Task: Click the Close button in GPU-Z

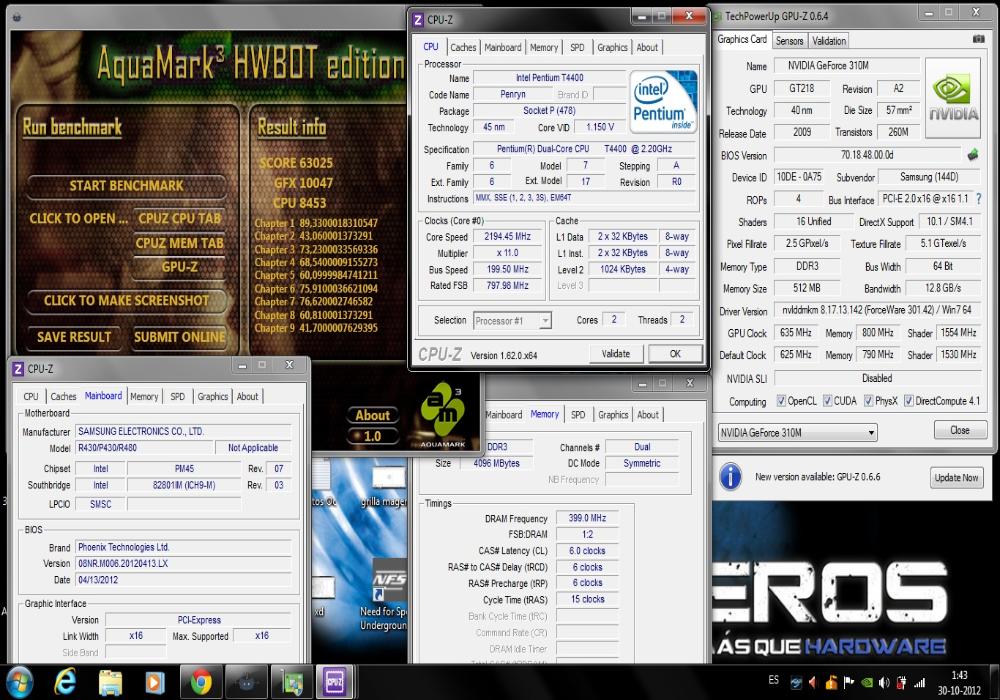Action: pyautogui.click(x=960, y=430)
